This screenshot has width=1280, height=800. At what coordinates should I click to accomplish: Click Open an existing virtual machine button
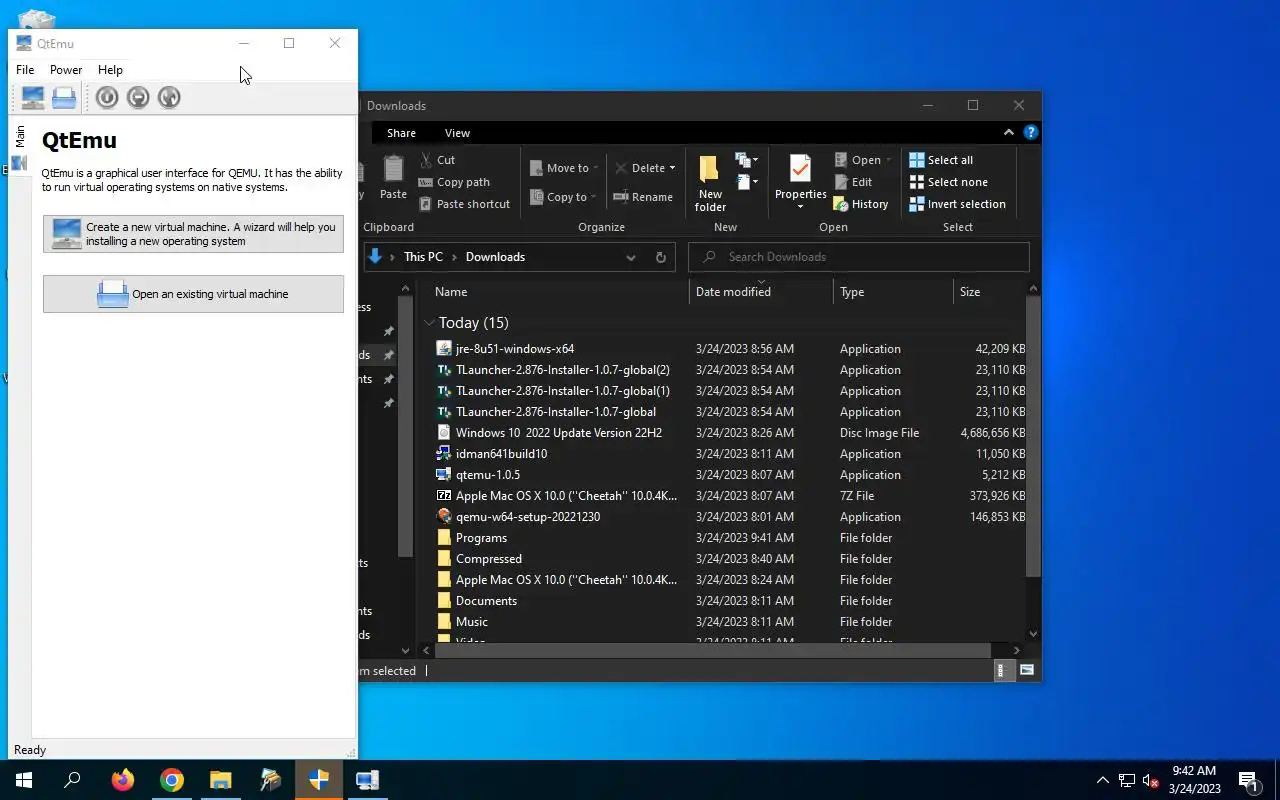coord(193,294)
